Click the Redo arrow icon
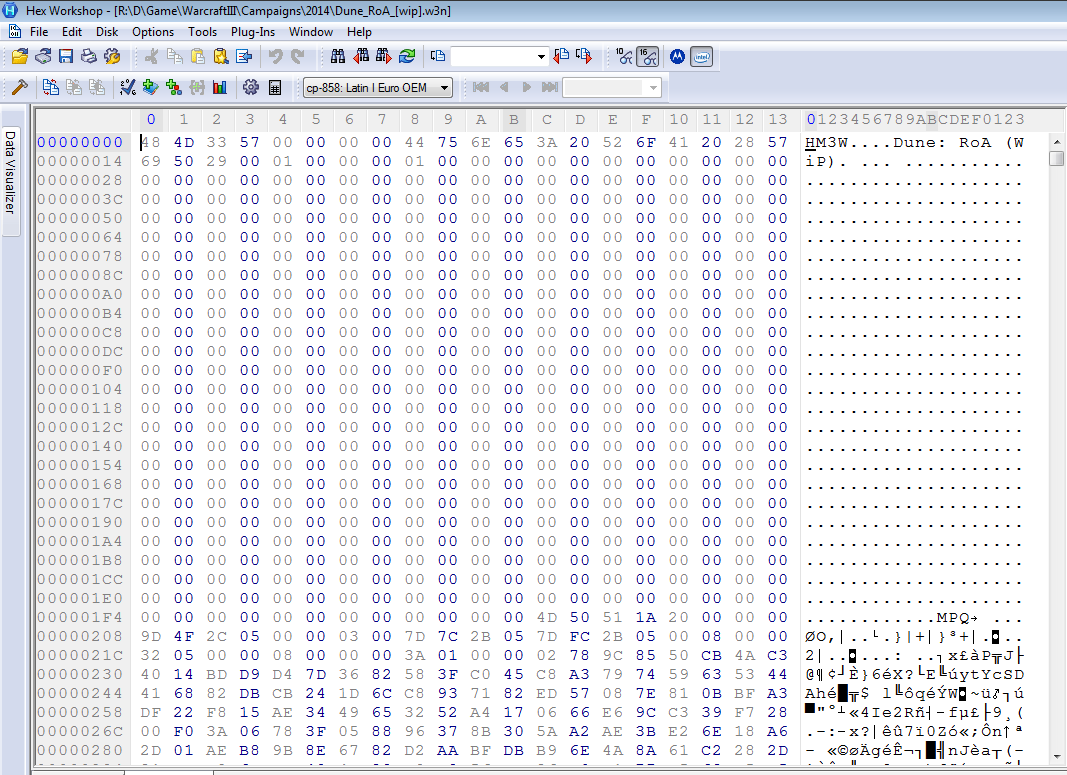Viewport: 1067px width, 775px height. point(298,56)
